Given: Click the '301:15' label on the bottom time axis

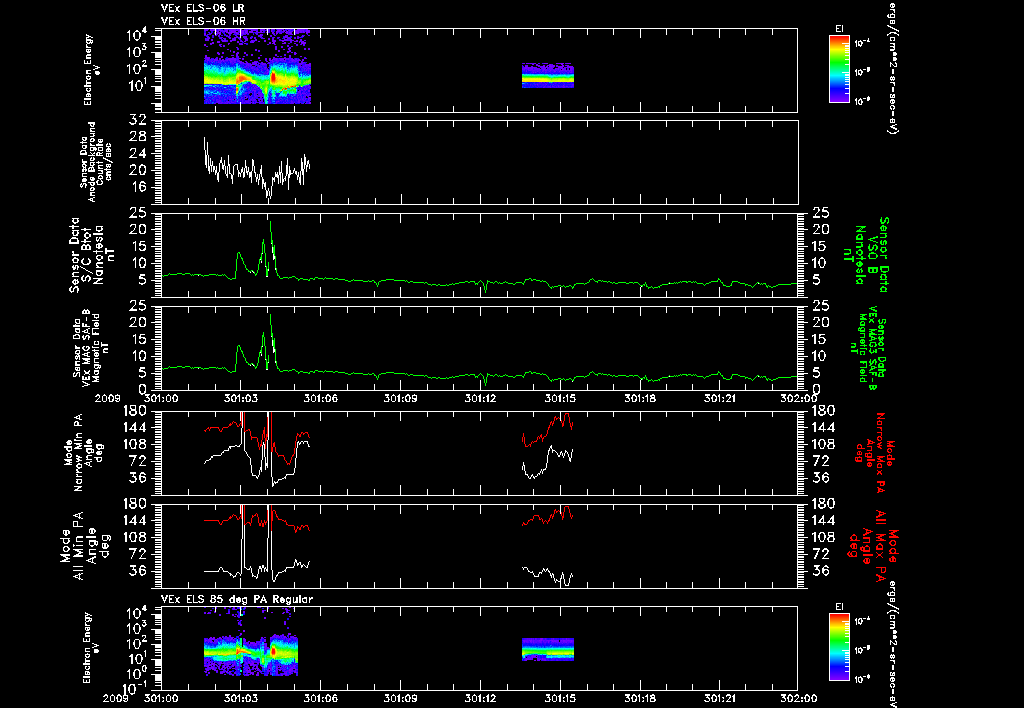Looking at the screenshot, I should (560, 698).
